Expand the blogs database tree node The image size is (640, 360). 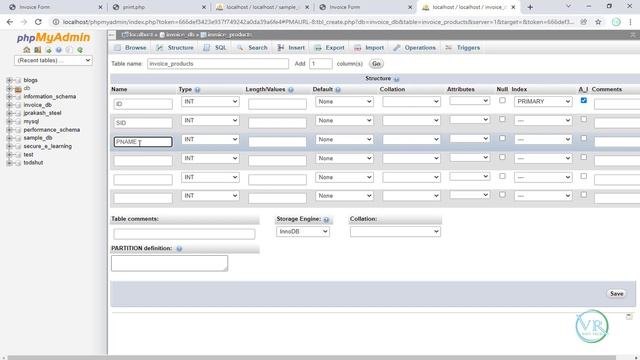(9, 80)
